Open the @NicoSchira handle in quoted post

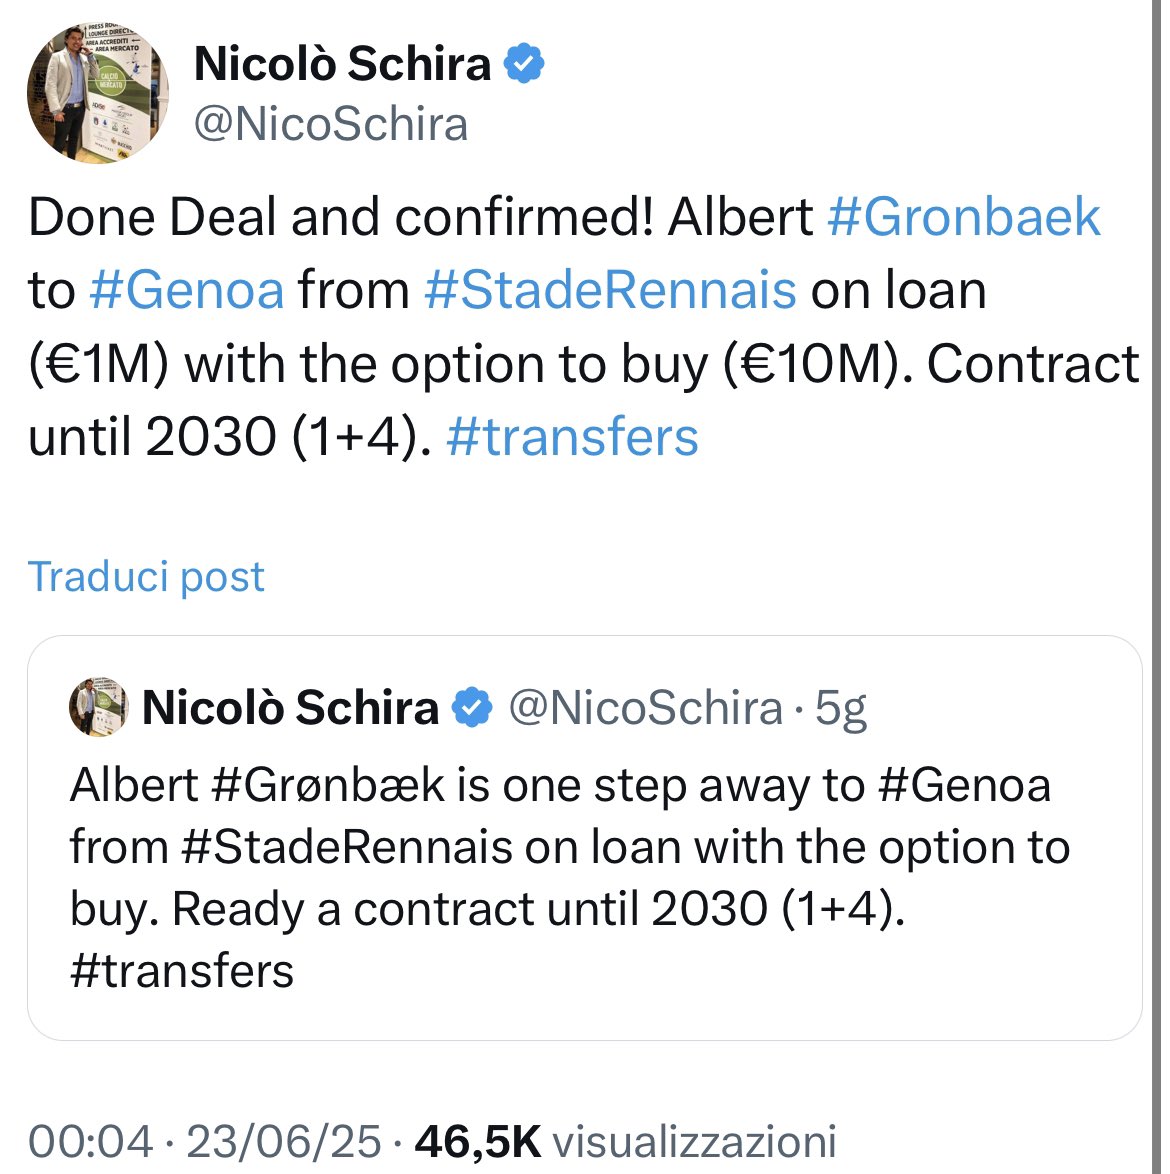(645, 708)
